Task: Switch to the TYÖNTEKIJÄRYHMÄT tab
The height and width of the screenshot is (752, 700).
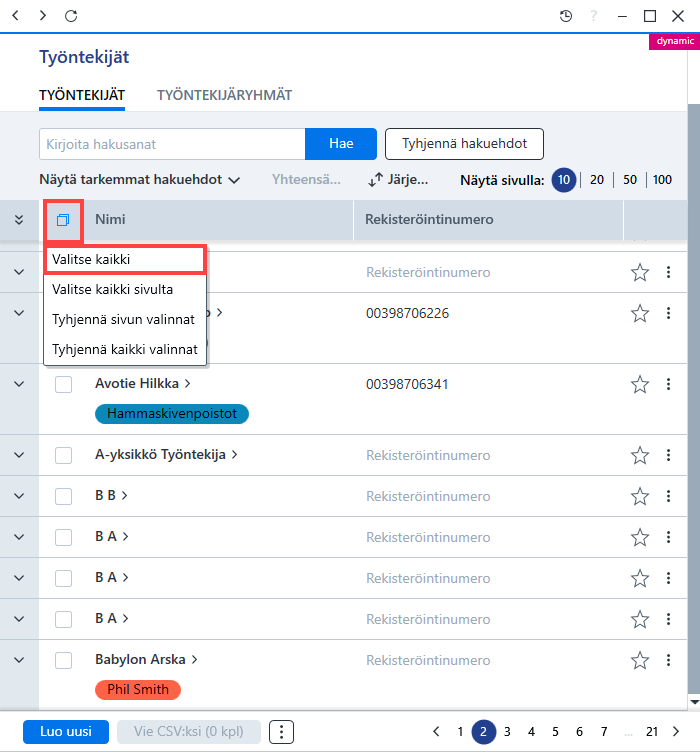Action: click(x=224, y=95)
